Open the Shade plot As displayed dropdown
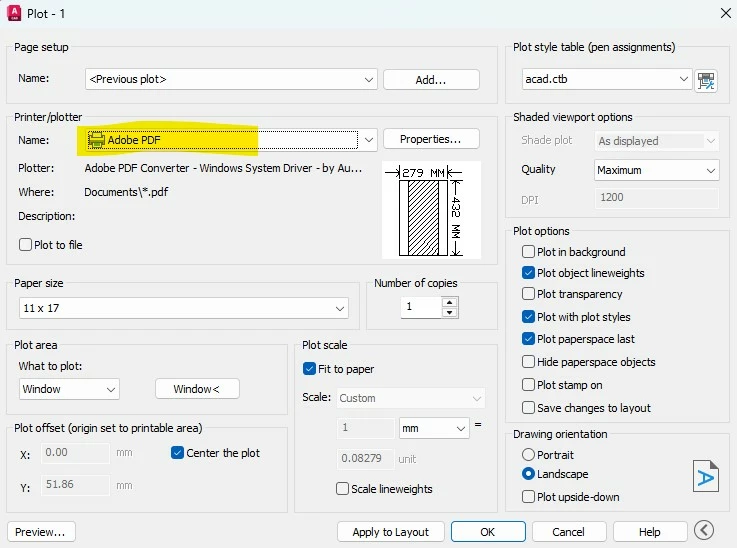This screenshot has height=548, width=737. [656, 141]
